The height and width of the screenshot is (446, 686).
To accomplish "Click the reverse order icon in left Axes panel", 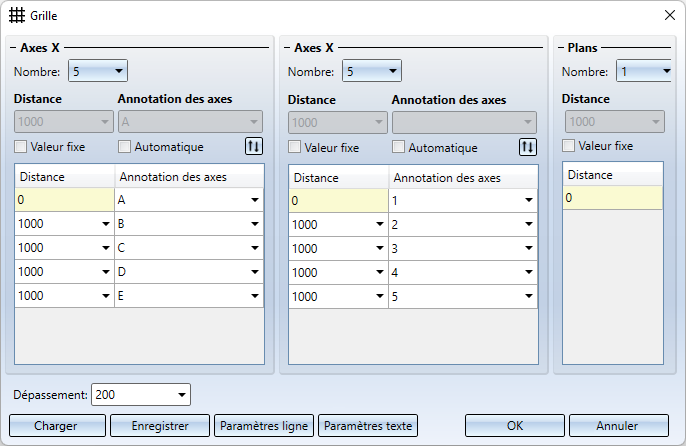I will [x=254, y=147].
